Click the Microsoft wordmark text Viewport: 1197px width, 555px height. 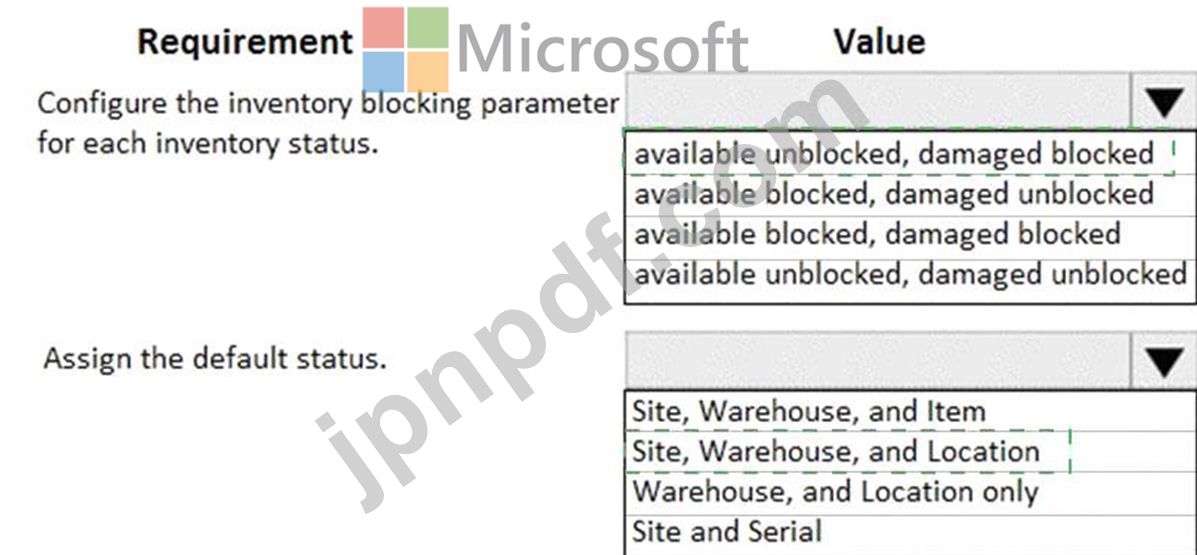pyautogui.click(x=602, y=49)
